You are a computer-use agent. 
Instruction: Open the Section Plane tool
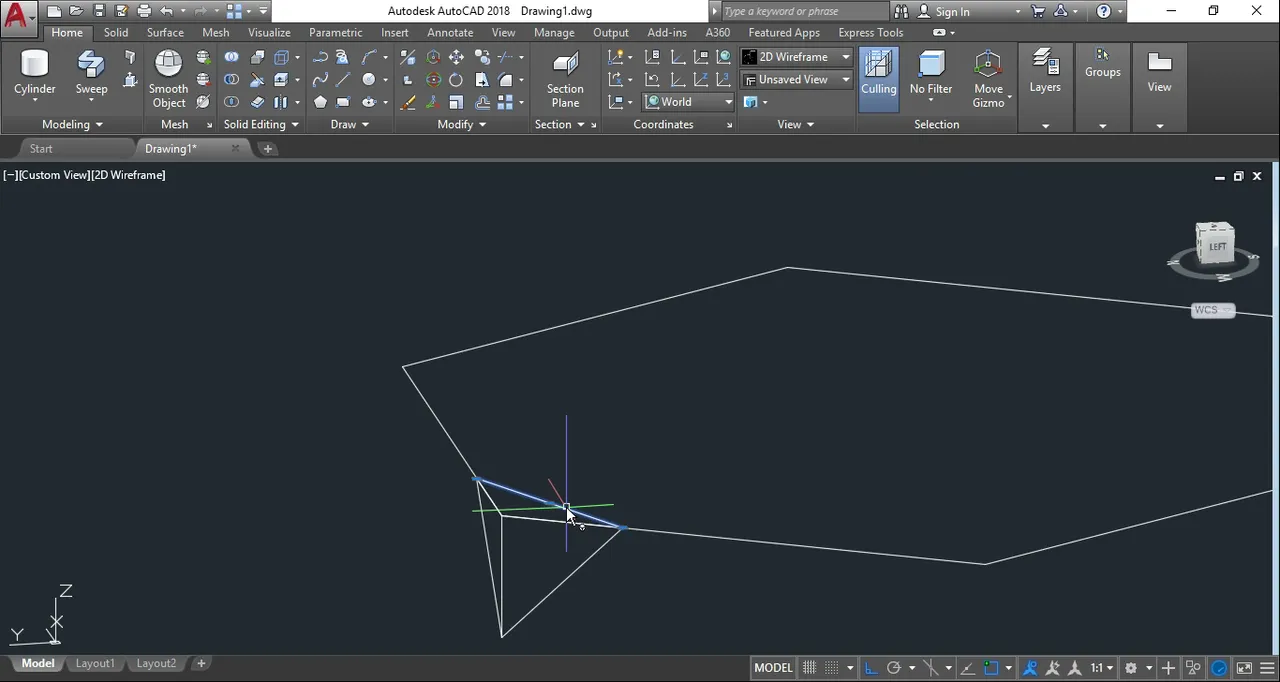tap(565, 79)
